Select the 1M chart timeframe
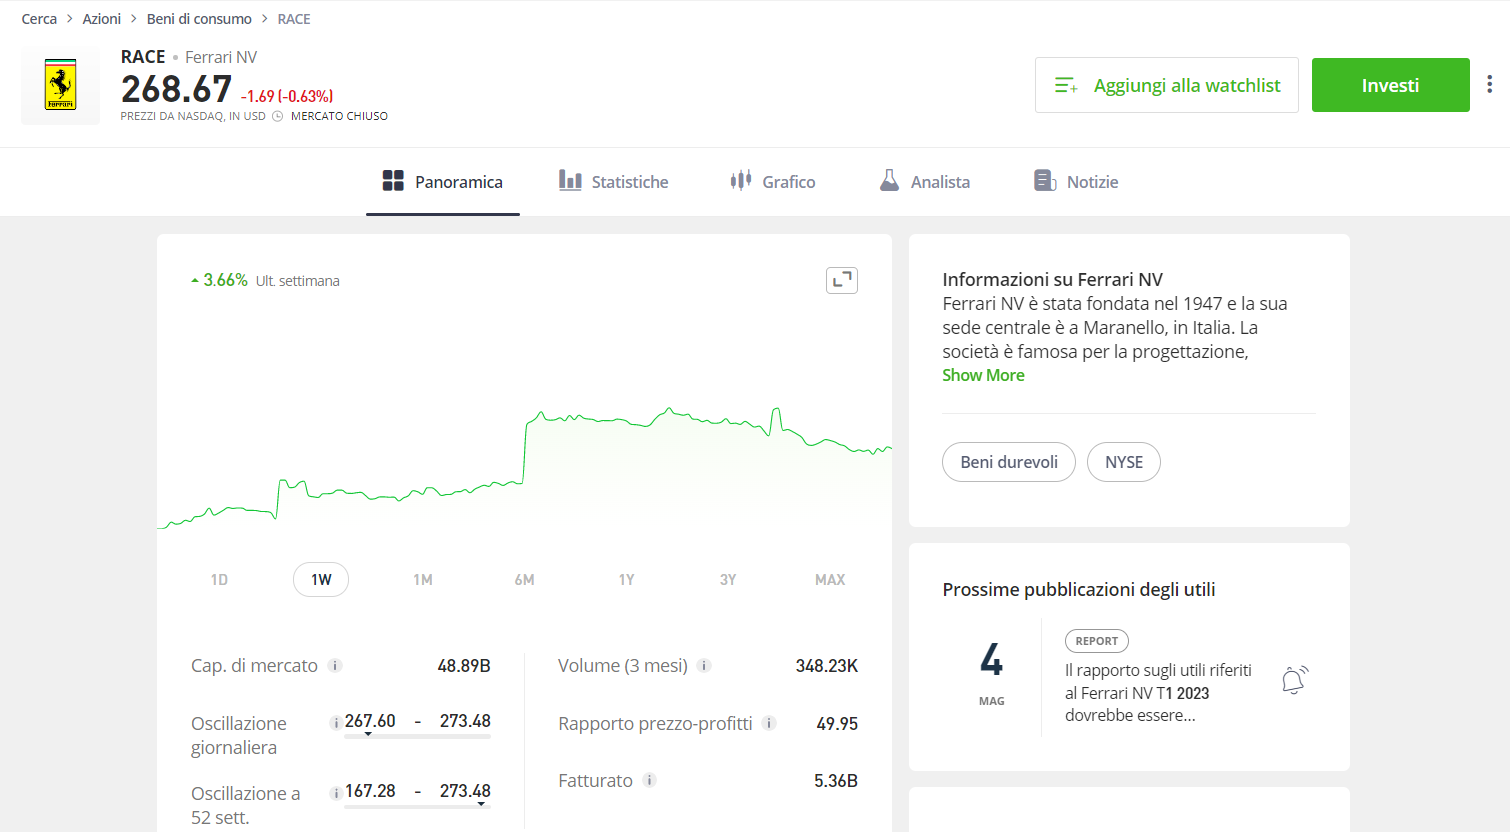The height and width of the screenshot is (832, 1510). [x=423, y=580]
